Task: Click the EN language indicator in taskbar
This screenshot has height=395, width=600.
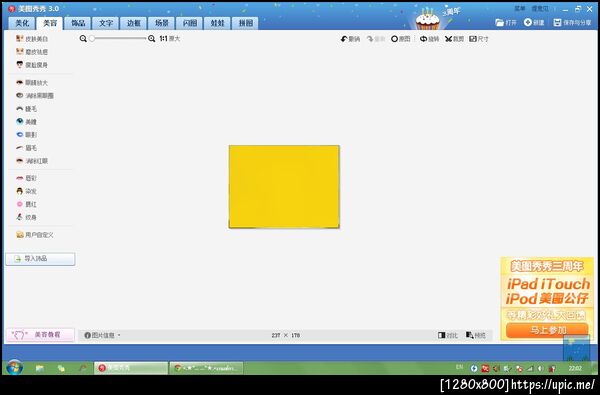Action: point(459,367)
